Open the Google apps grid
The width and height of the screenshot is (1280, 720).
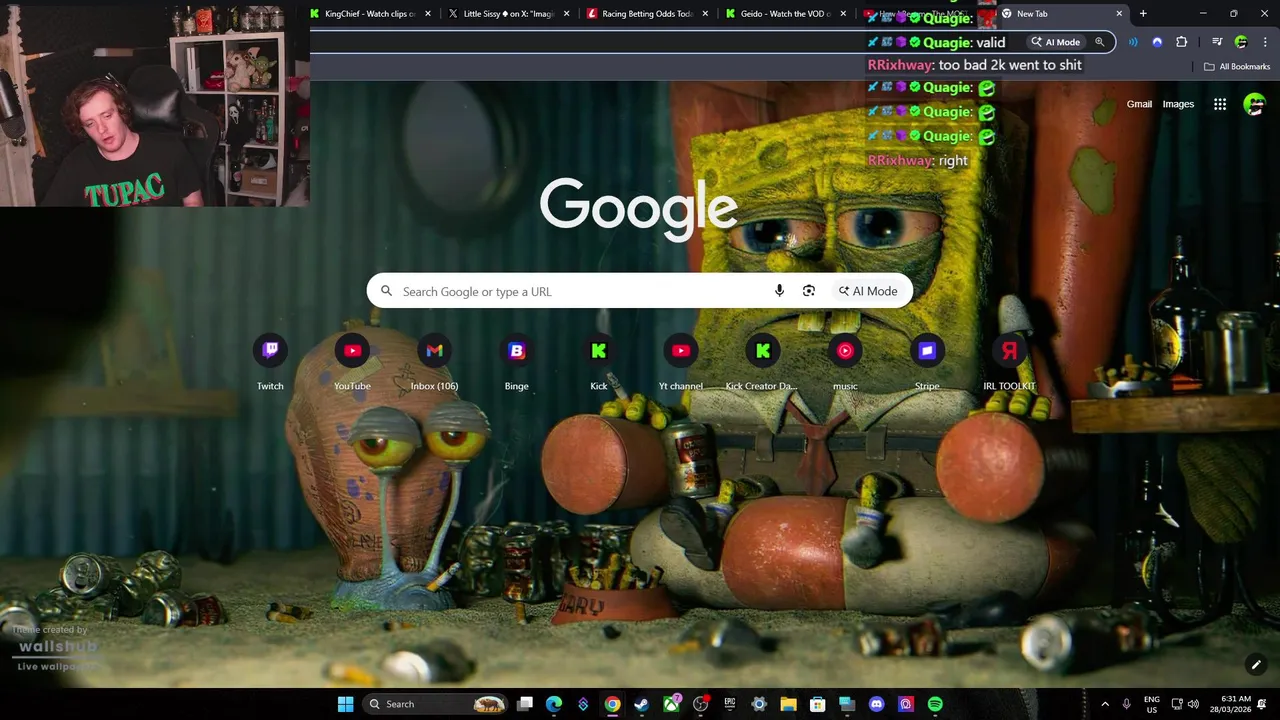point(1220,104)
